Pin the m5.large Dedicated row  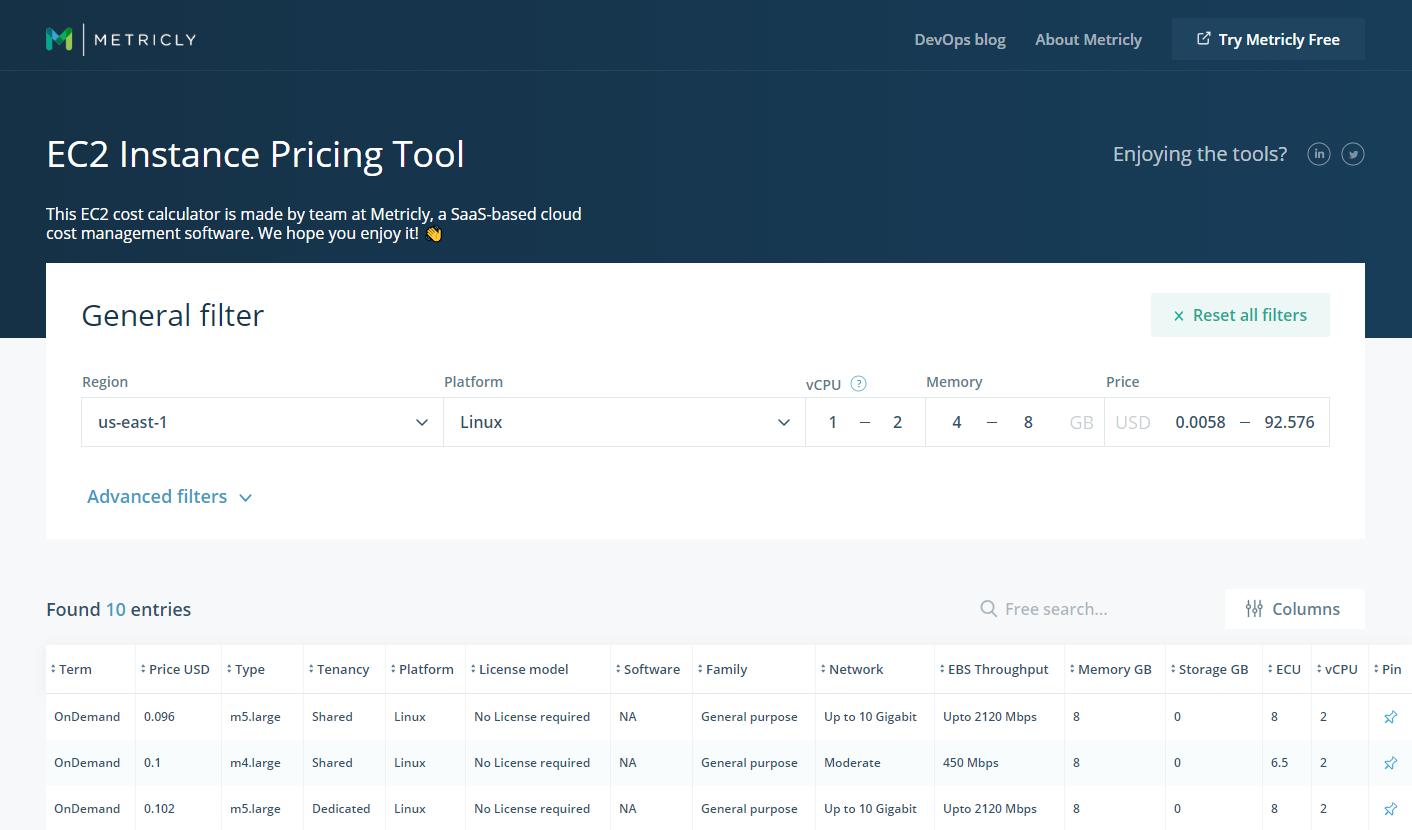point(1390,809)
